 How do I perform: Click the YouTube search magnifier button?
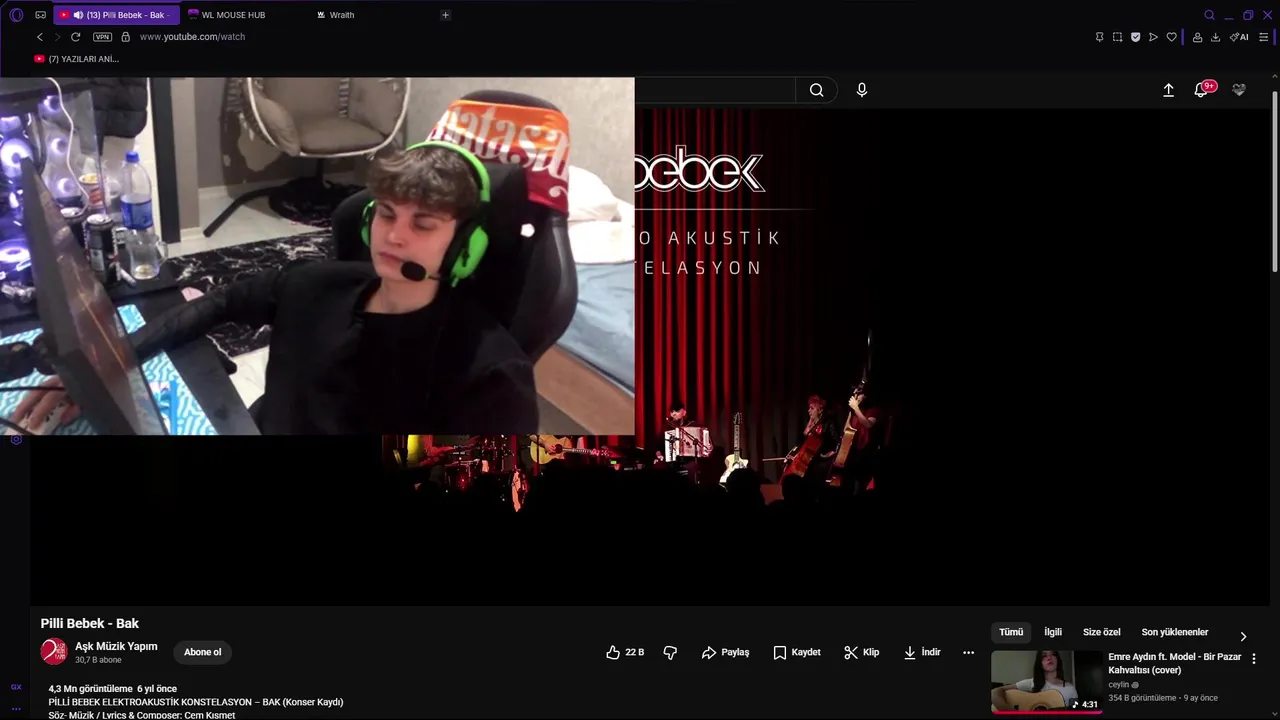click(816, 90)
